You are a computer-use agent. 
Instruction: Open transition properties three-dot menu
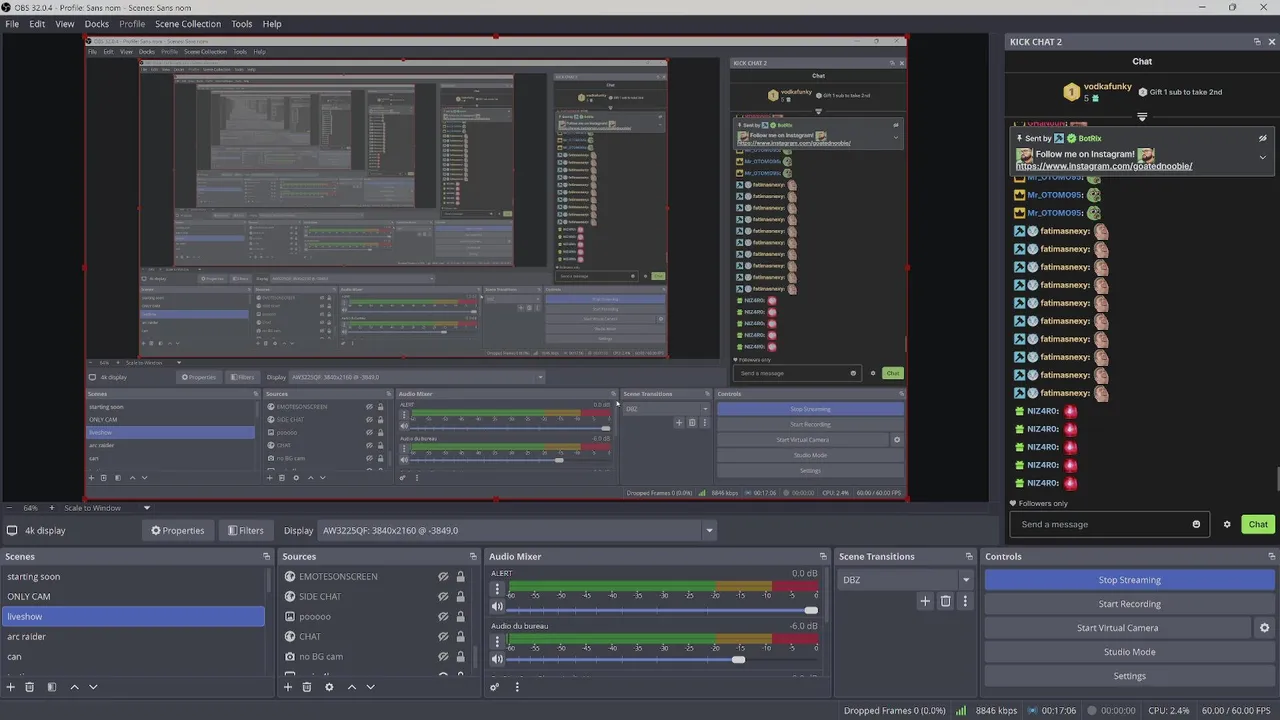tap(965, 601)
